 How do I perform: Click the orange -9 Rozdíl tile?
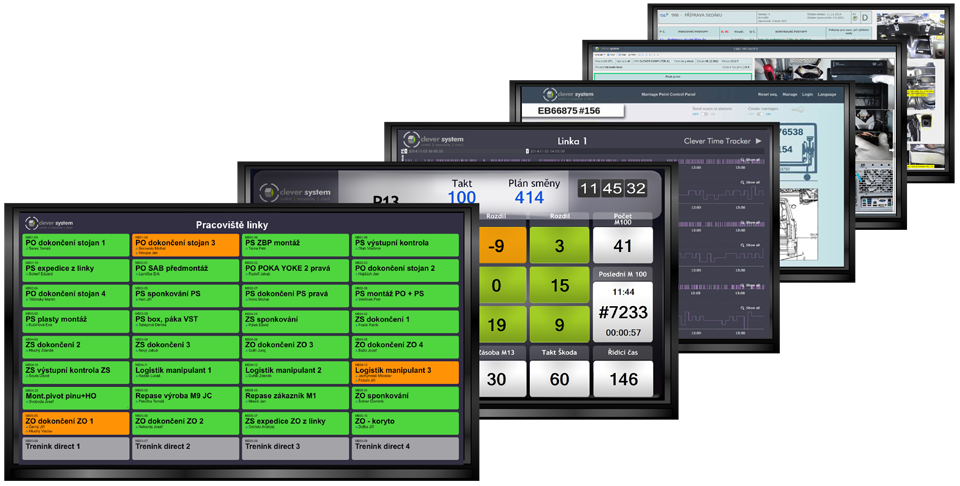click(x=496, y=246)
